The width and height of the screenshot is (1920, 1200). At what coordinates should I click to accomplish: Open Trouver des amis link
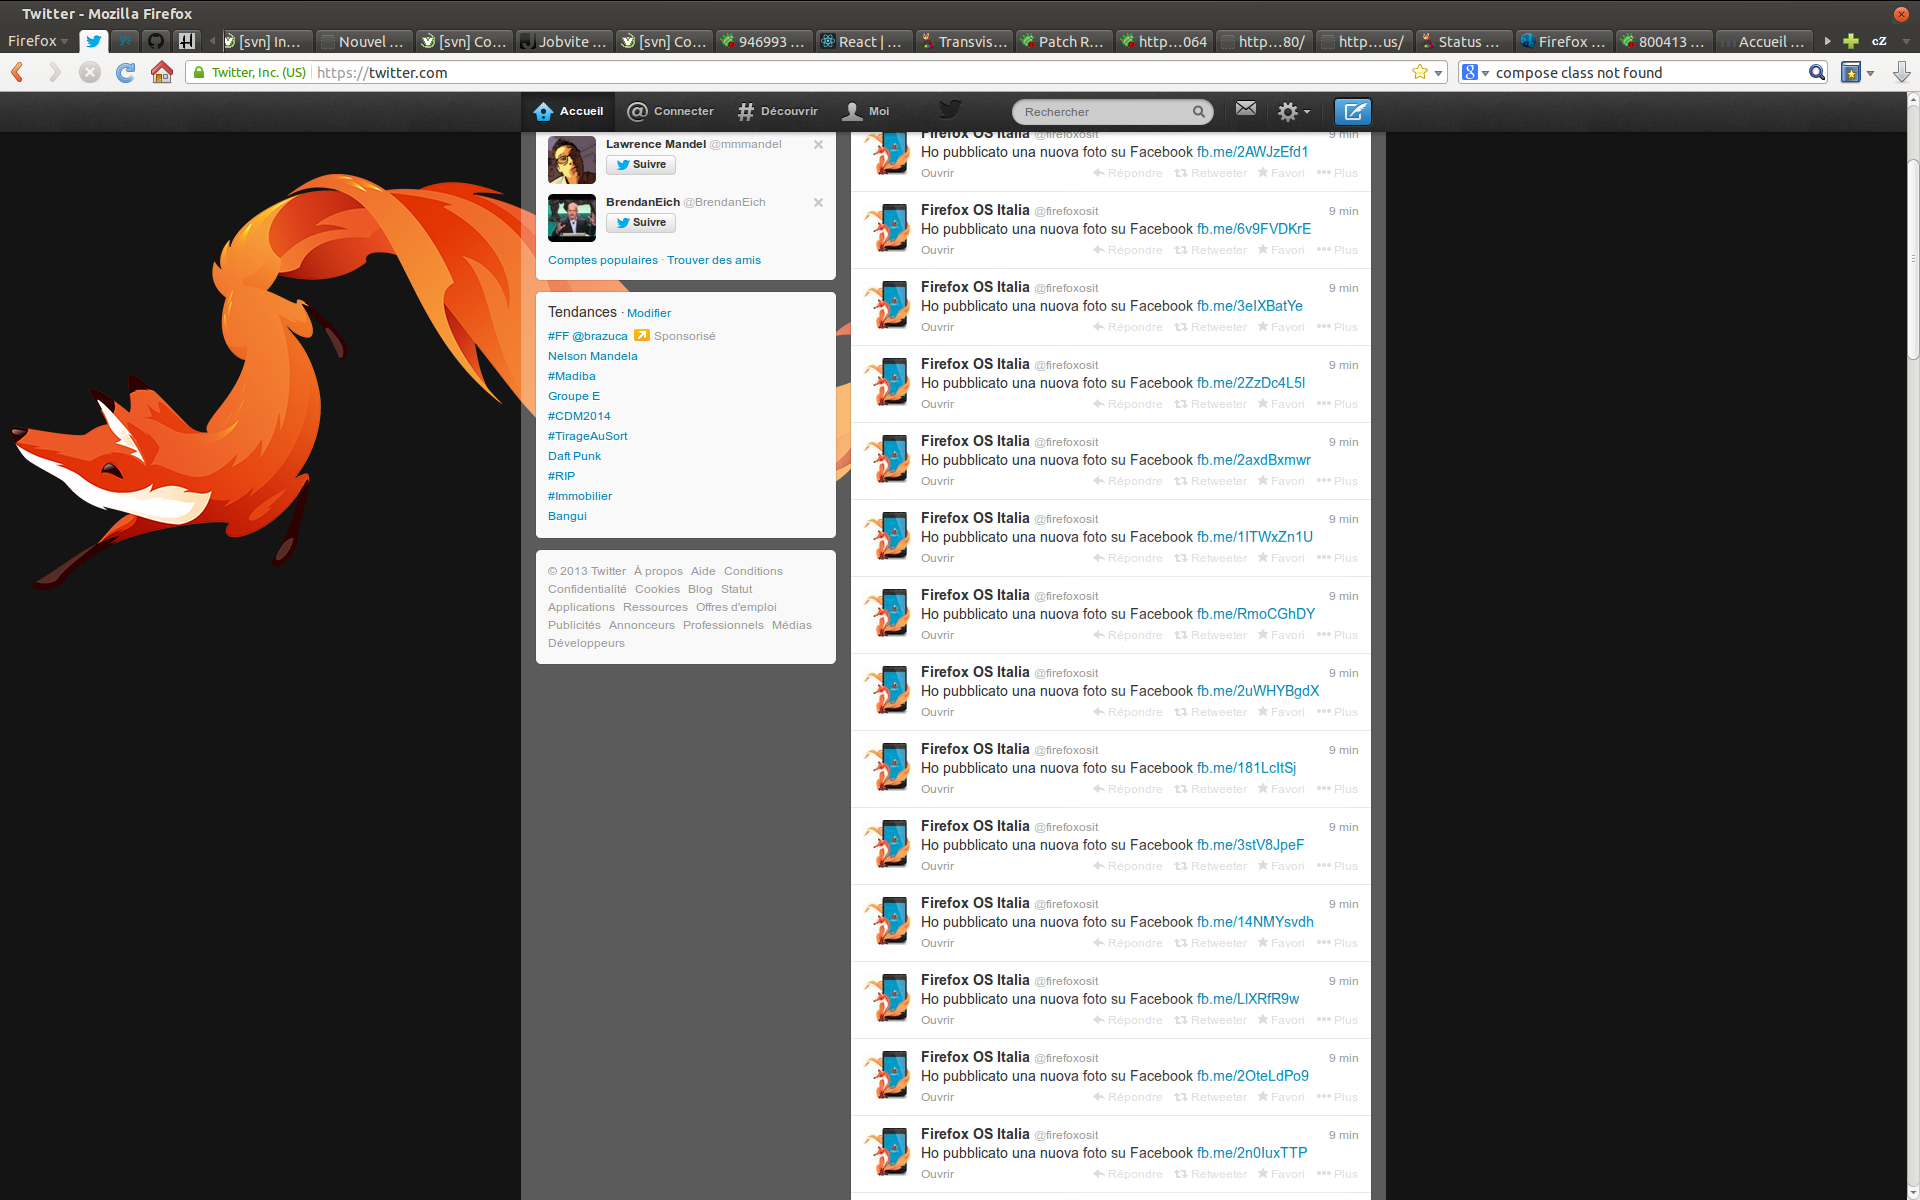(714, 260)
